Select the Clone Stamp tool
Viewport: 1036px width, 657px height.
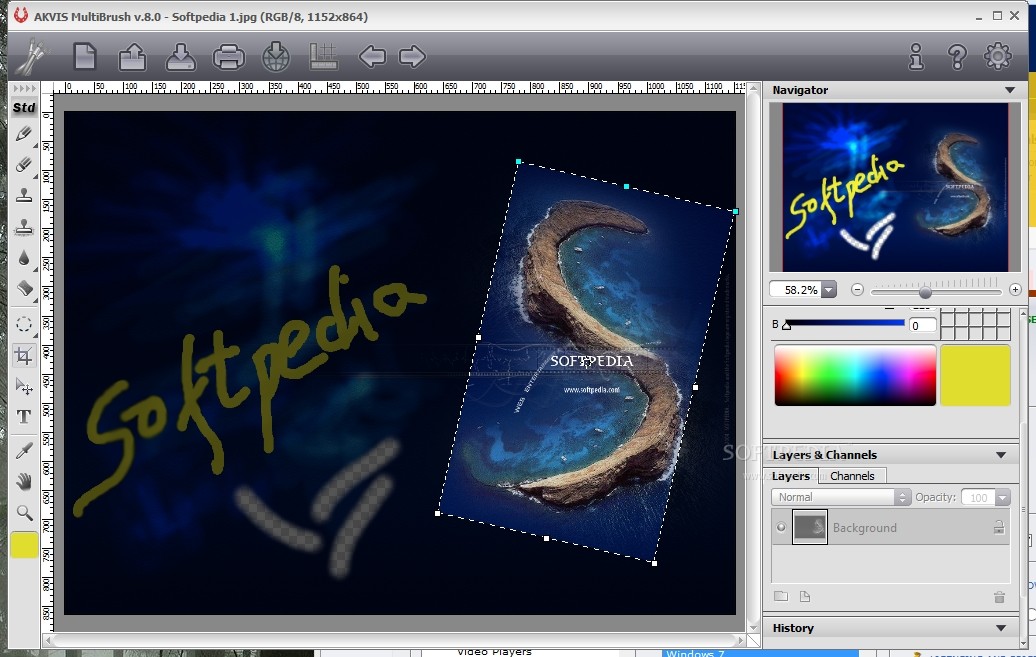tap(24, 195)
